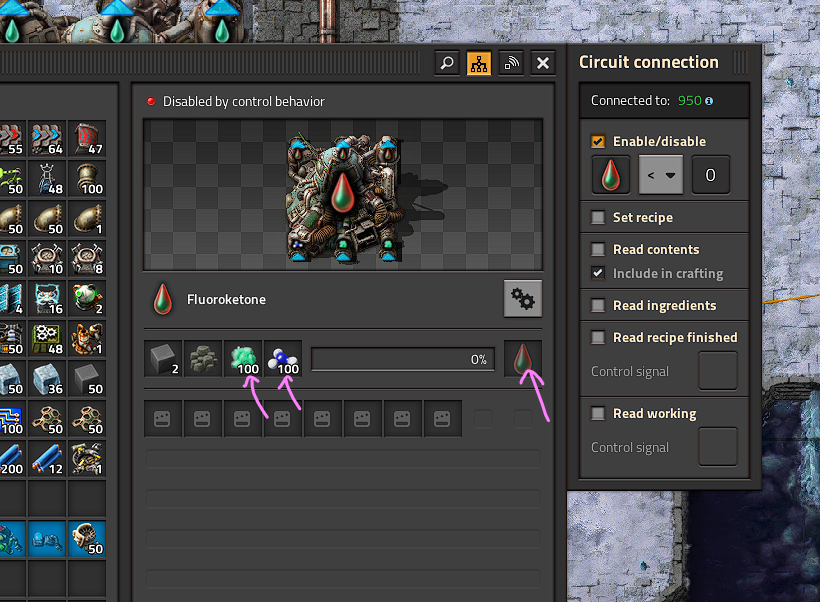Pick the power pole stack of 48
This screenshot has height=602, width=820.
[x=48, y=179]
